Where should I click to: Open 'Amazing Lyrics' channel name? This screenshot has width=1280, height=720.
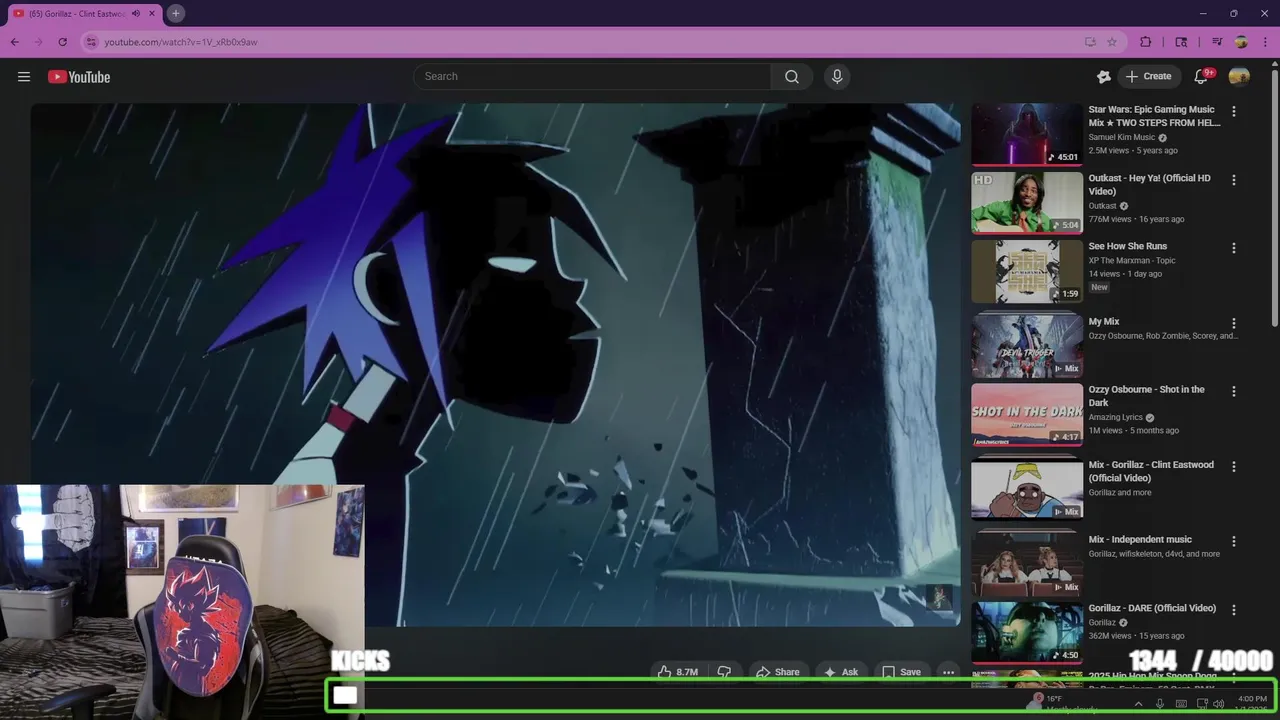[x=1117, y=417]
